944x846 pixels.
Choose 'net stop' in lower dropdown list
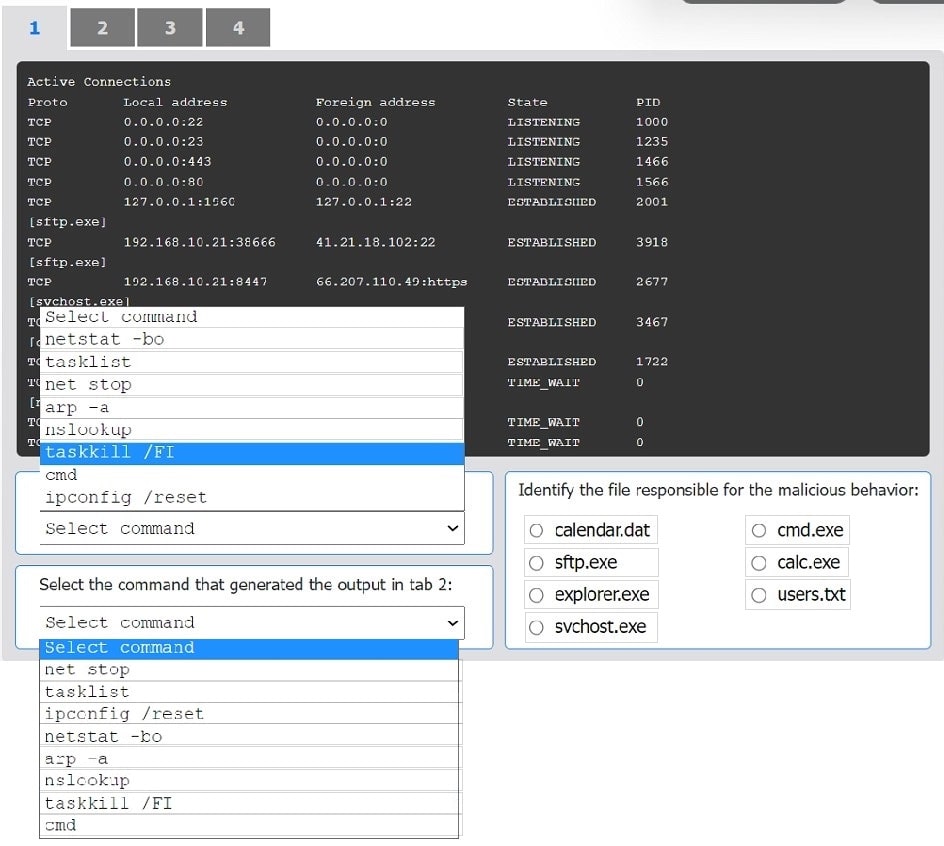click(x=249, y=670)
